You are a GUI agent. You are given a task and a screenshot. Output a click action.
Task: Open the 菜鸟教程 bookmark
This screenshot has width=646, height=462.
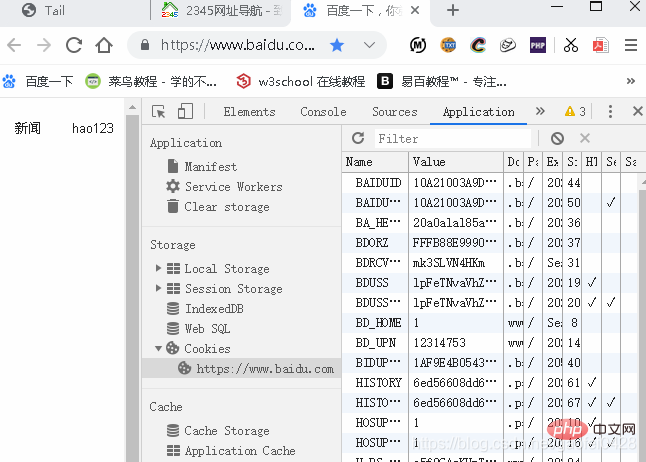[151, 82]
